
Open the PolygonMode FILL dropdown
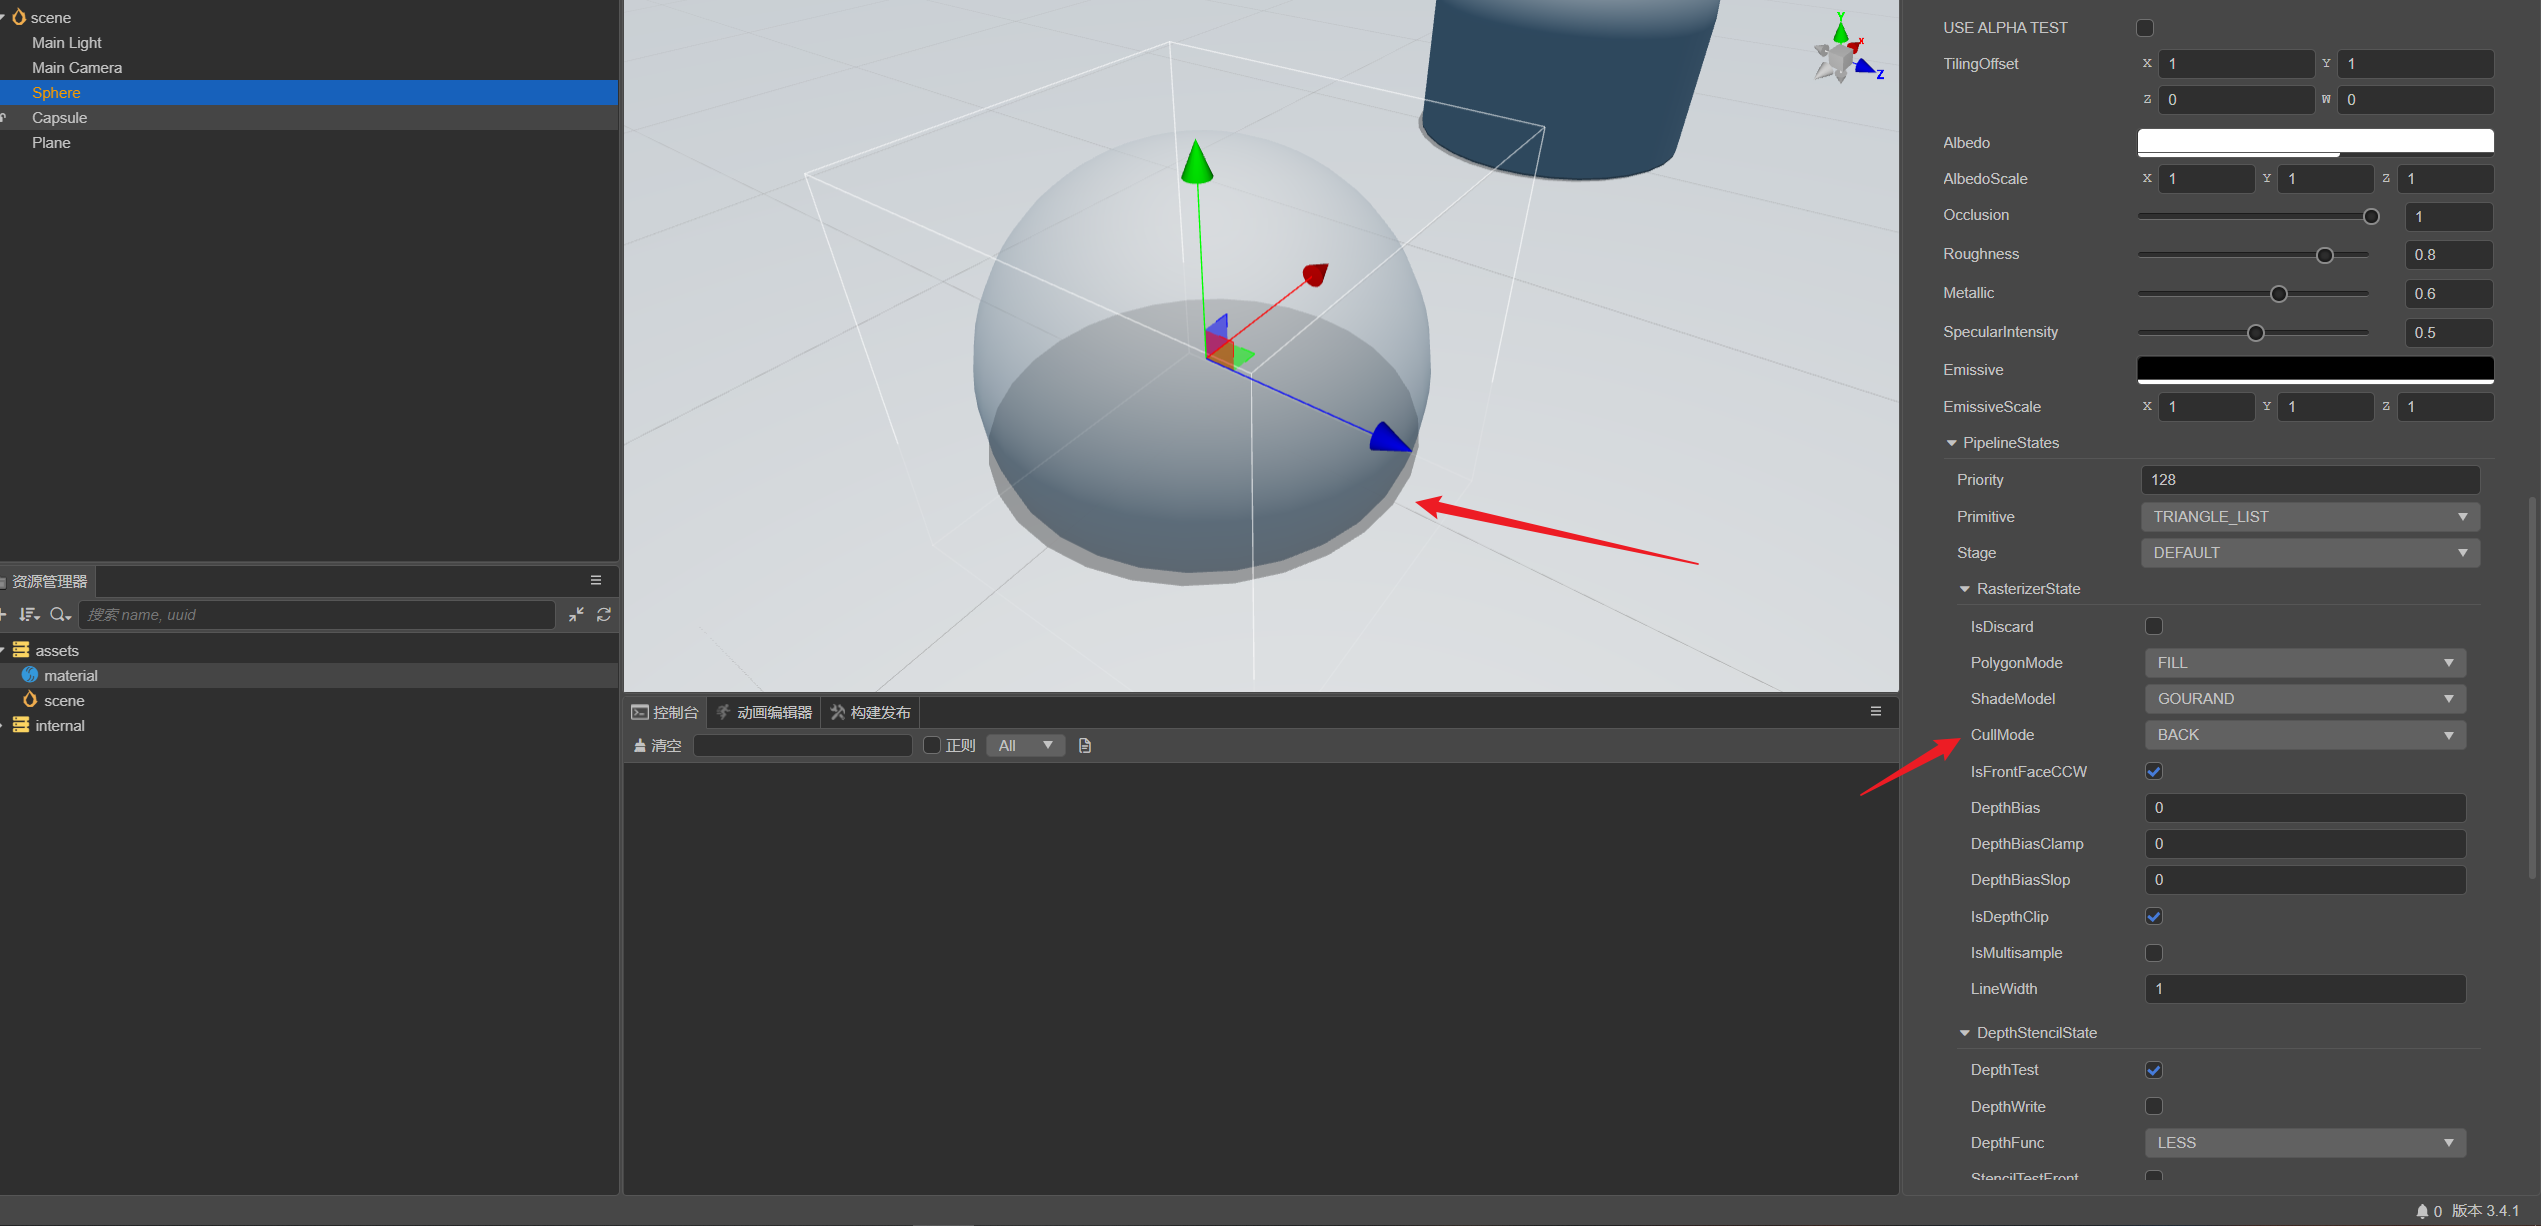tap(2304, 663)
